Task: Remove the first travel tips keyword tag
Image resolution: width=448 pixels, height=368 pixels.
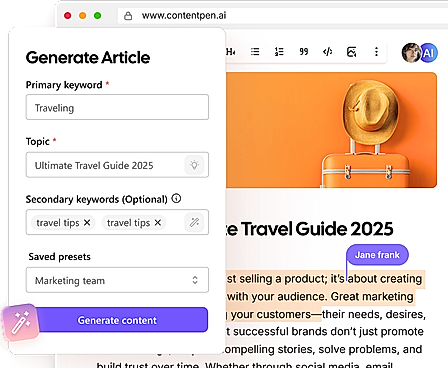Action: [x=87, y=222]
